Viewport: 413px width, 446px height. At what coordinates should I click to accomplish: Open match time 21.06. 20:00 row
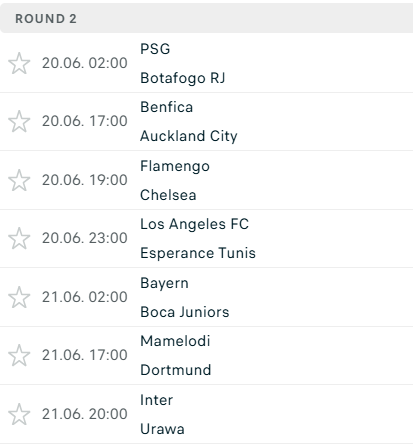[206, 414]
